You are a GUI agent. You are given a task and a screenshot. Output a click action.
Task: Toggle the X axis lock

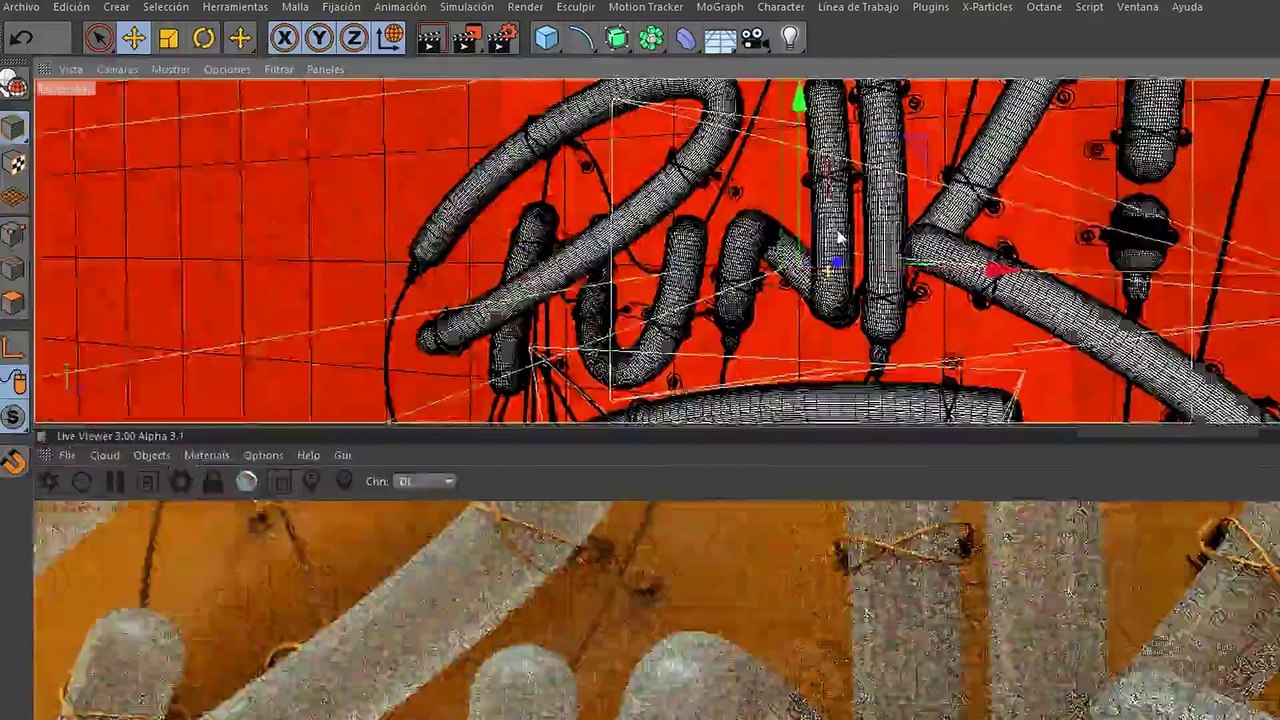pos(284,39)
